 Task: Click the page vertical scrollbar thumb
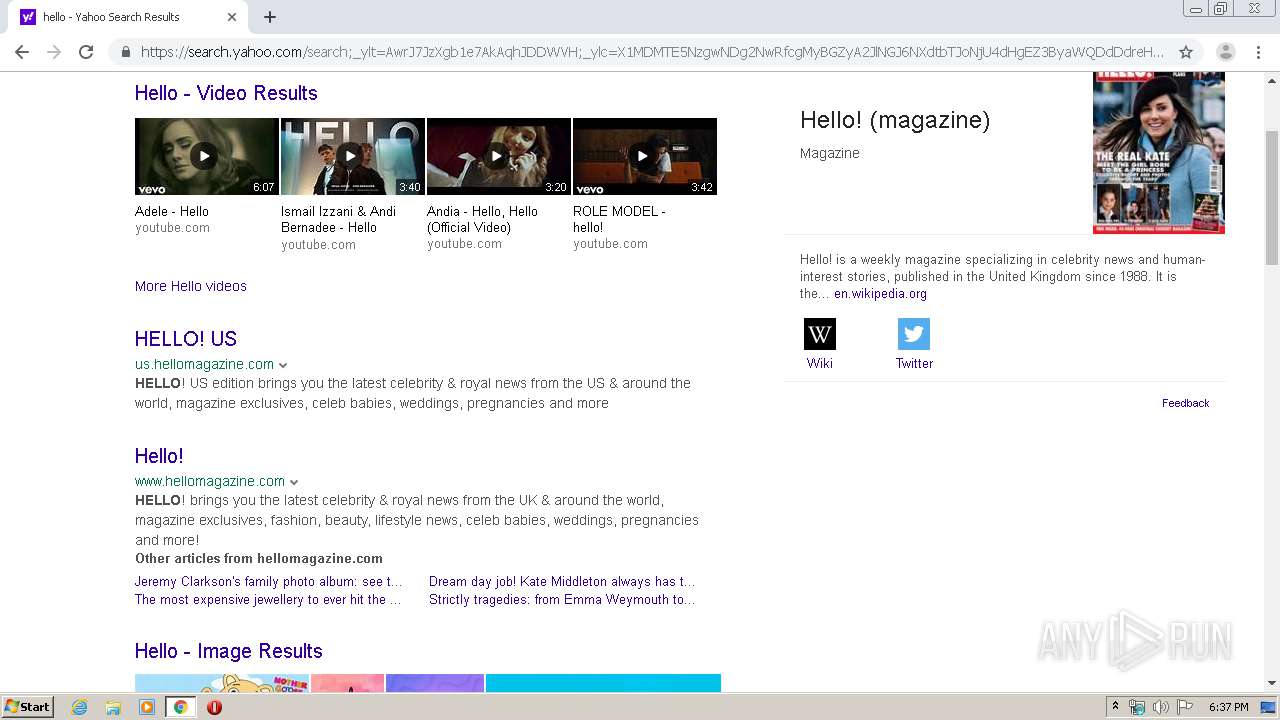(1272, 197)
